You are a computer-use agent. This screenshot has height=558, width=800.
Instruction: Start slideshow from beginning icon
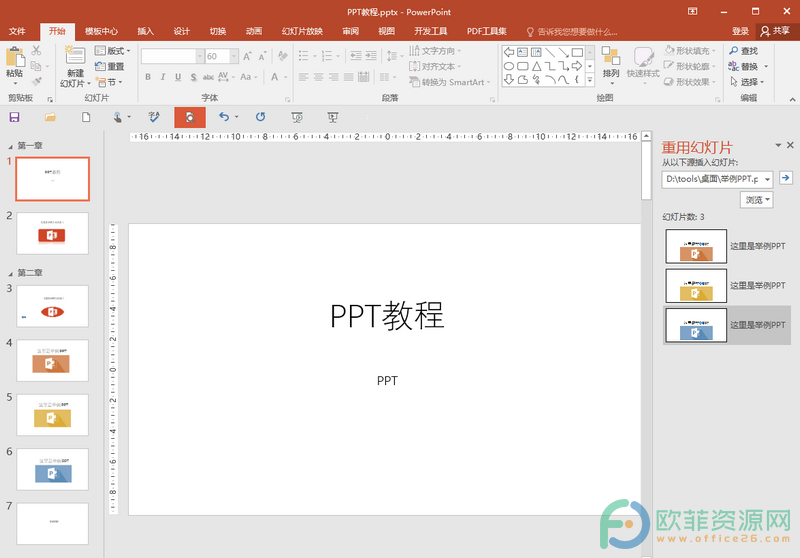tap(297, 117)
